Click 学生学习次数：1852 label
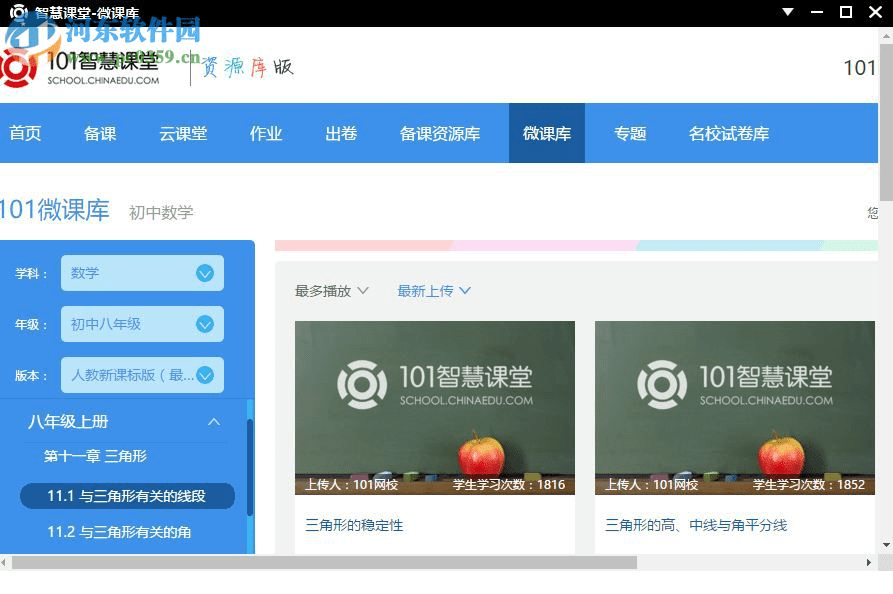Screen dimensions: 893x594 click(809, 485)
